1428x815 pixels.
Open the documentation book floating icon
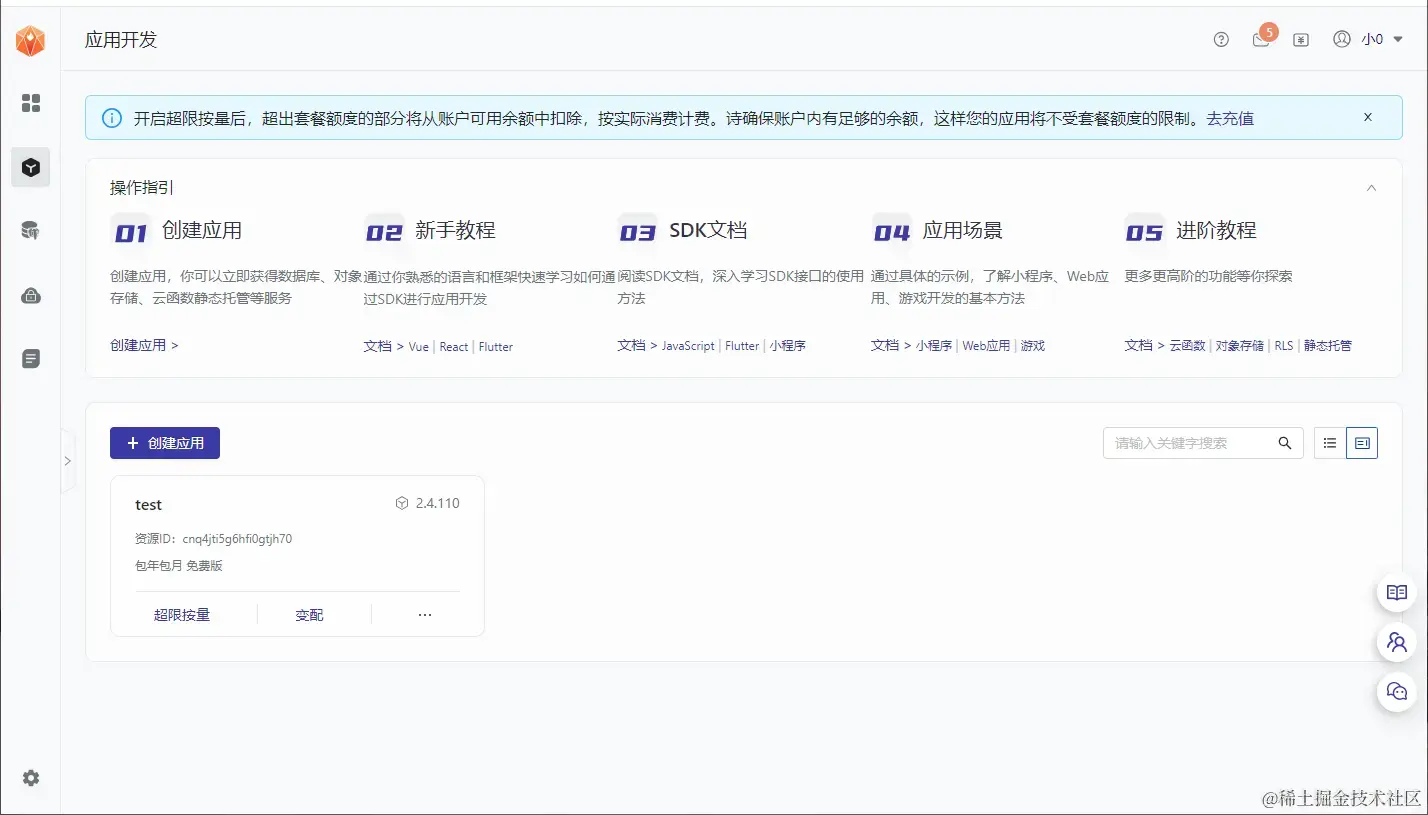(1396, 592)
